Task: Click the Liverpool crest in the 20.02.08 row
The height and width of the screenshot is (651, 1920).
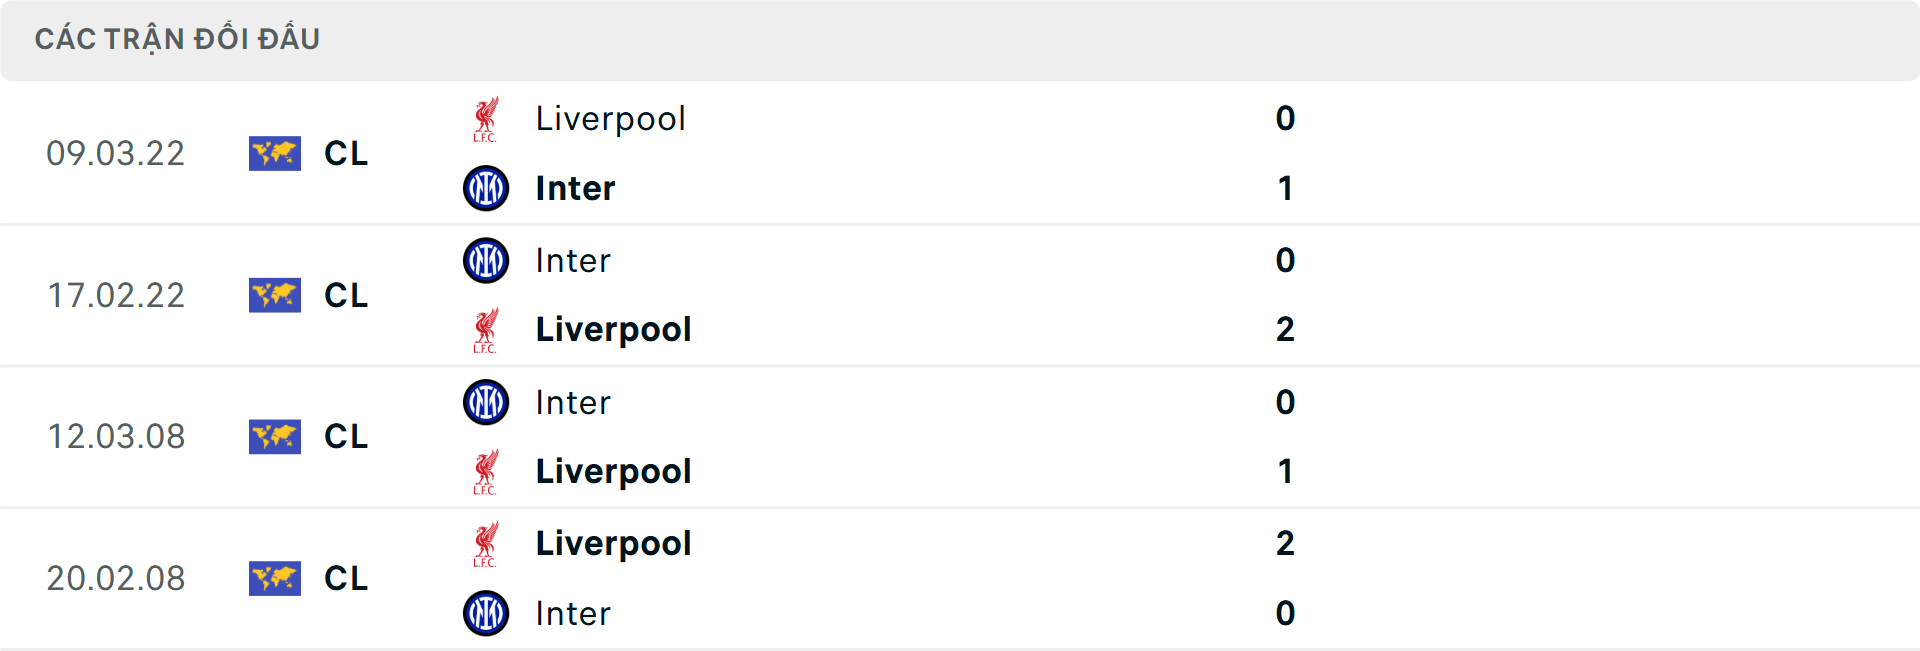Action: click(x=486, y=543)
